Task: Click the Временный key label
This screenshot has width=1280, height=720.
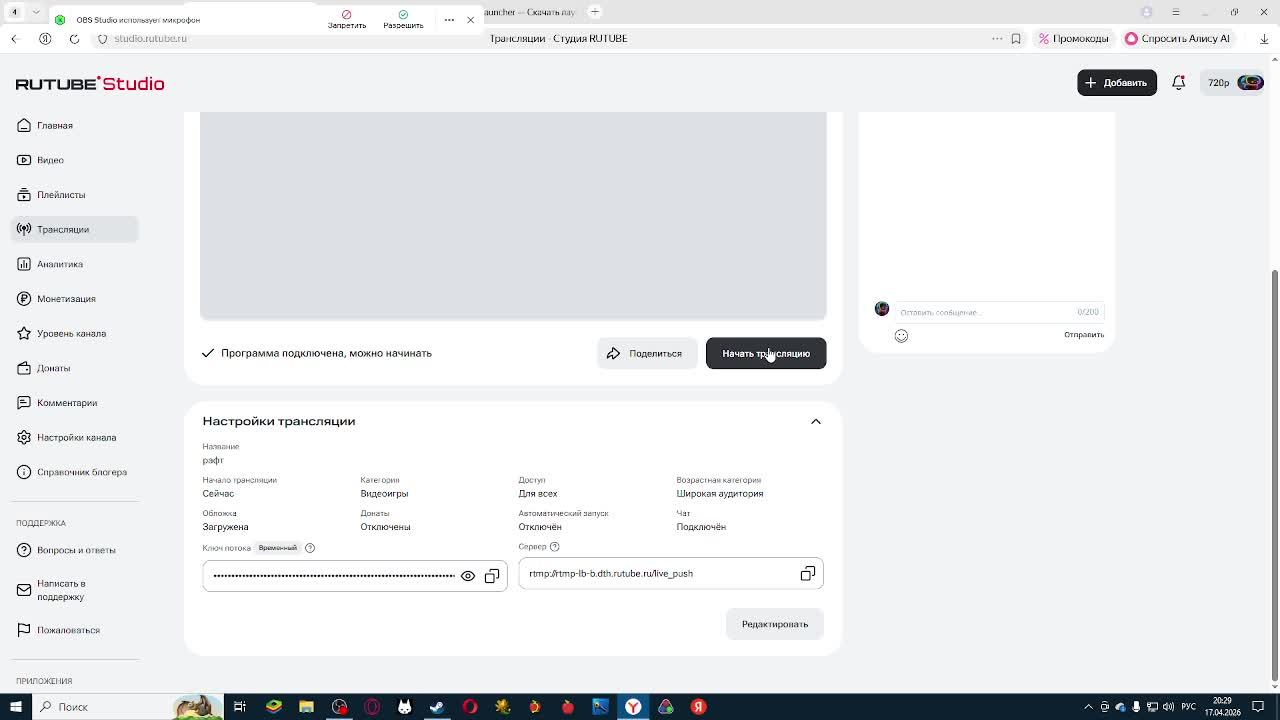Action: click(x=278, y=548)
